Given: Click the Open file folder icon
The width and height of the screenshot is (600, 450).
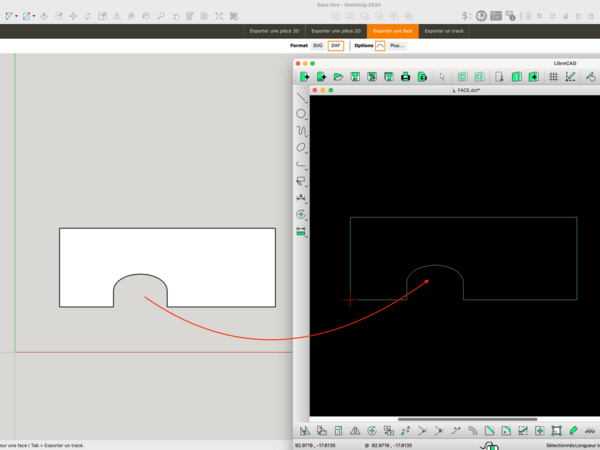Looking at the screenshot, I should coord(338,77).
